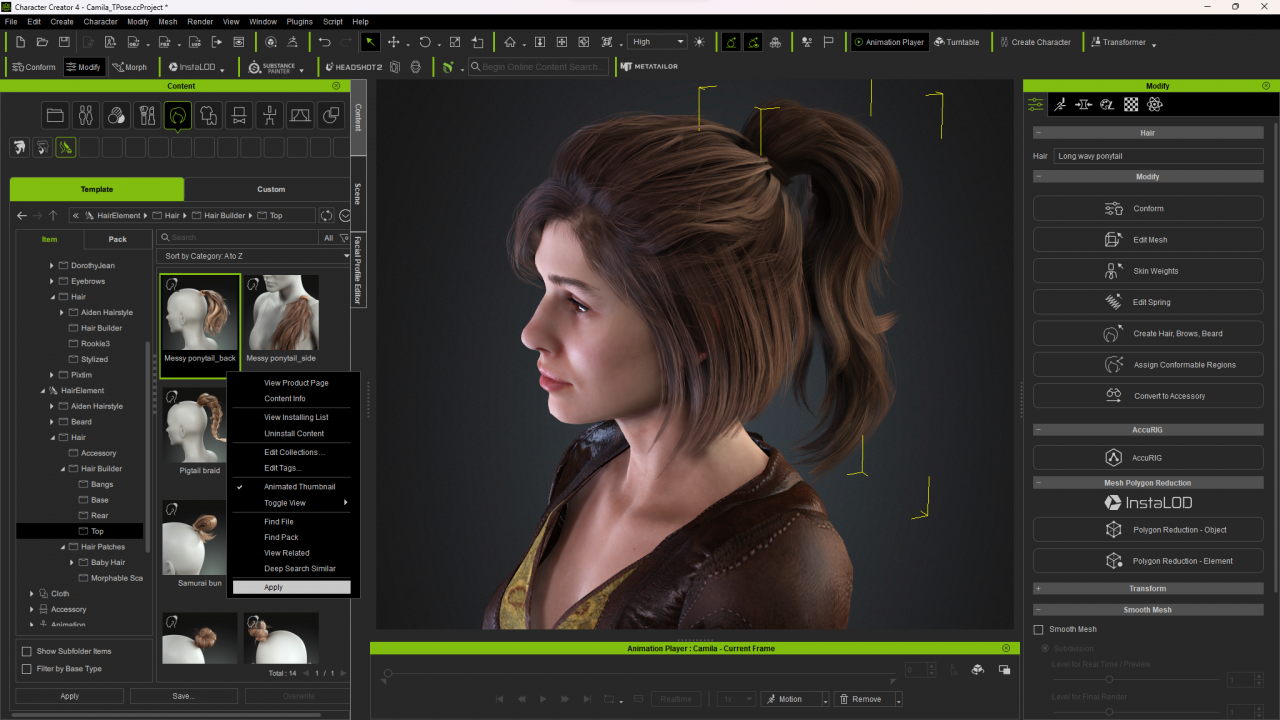1280x720 pixels.
Task: Click the Polygon Reduction - Object button
Action: (x=1147, y=530)
